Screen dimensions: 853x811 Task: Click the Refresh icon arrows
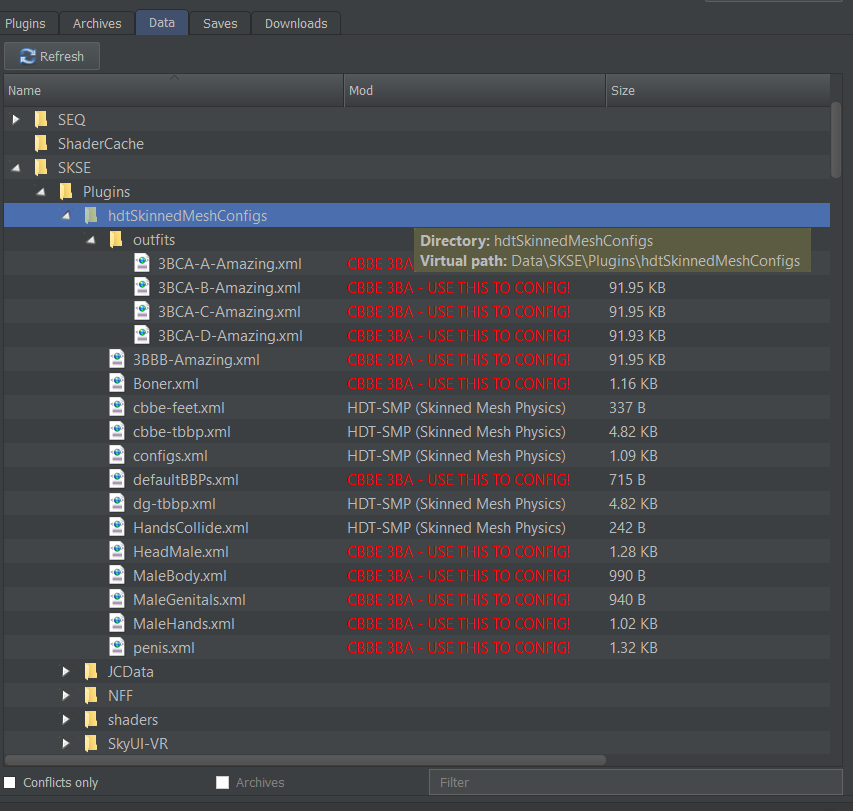point(27,56)
